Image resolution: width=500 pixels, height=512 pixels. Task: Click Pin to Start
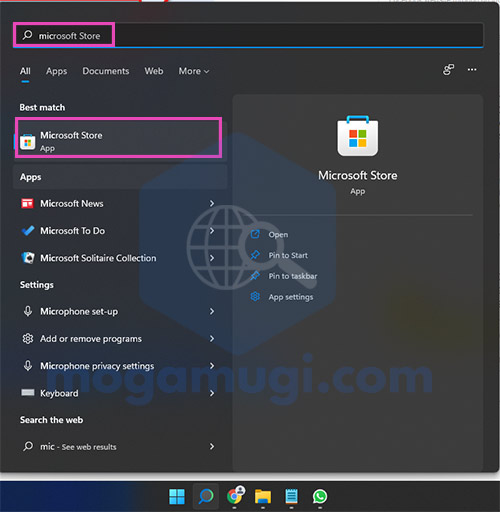point(288,255)
